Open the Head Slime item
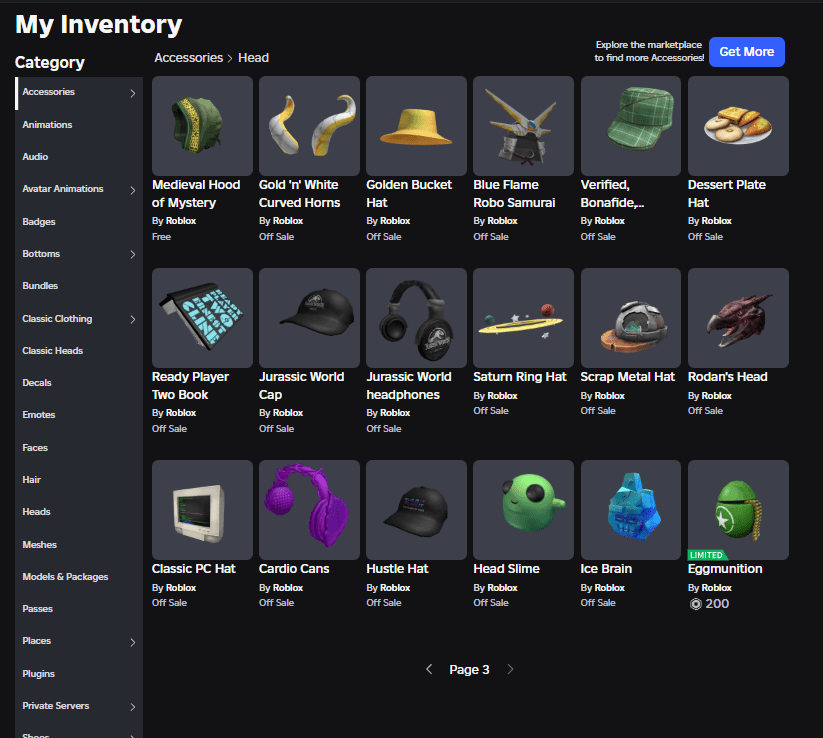The image size is (823, 738). coord(523,510)
